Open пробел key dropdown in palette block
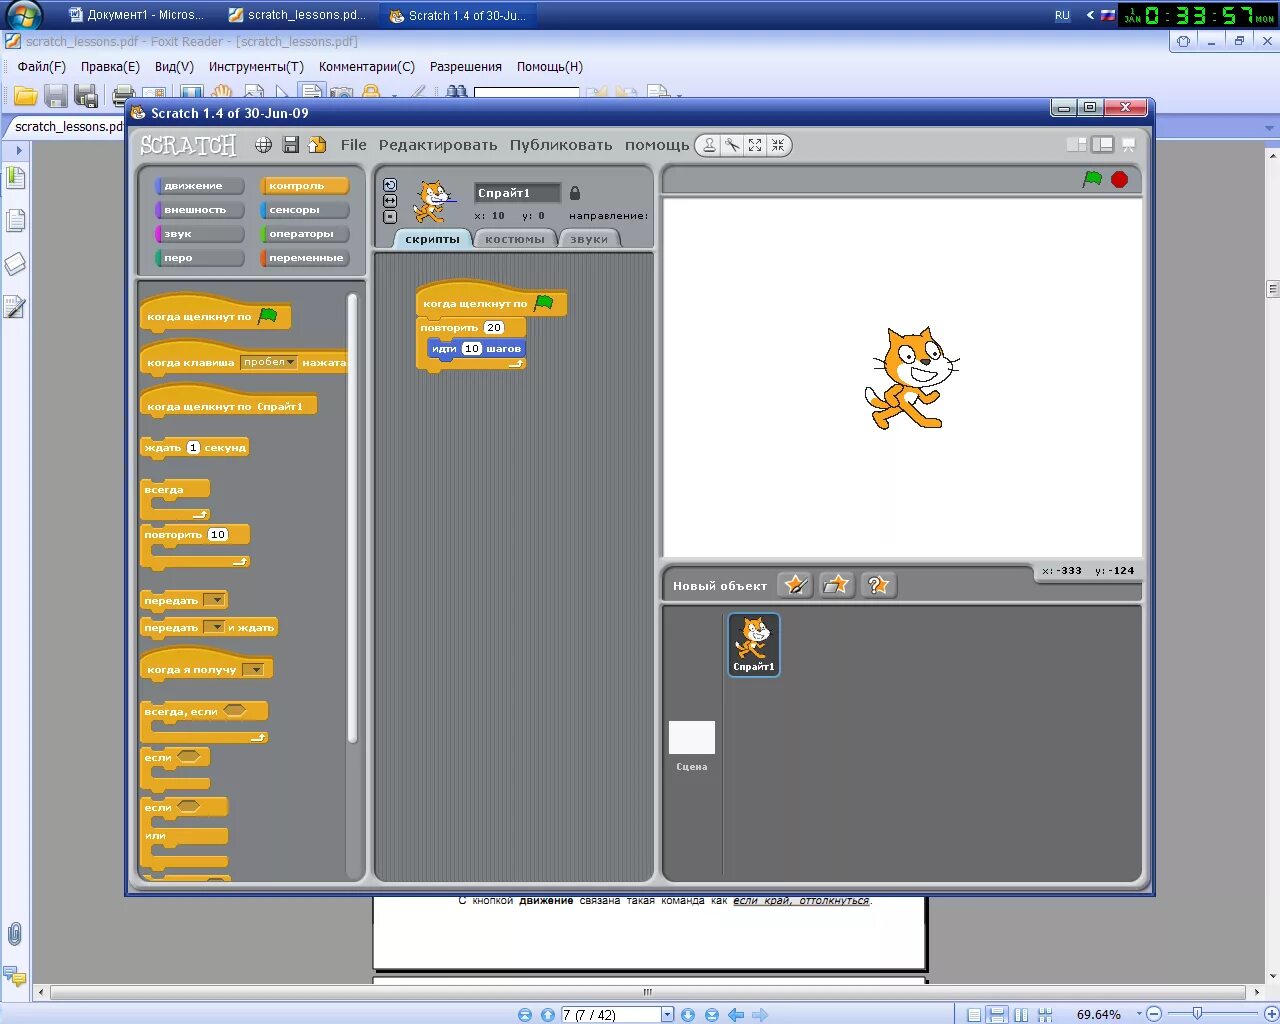 point(269,362)
